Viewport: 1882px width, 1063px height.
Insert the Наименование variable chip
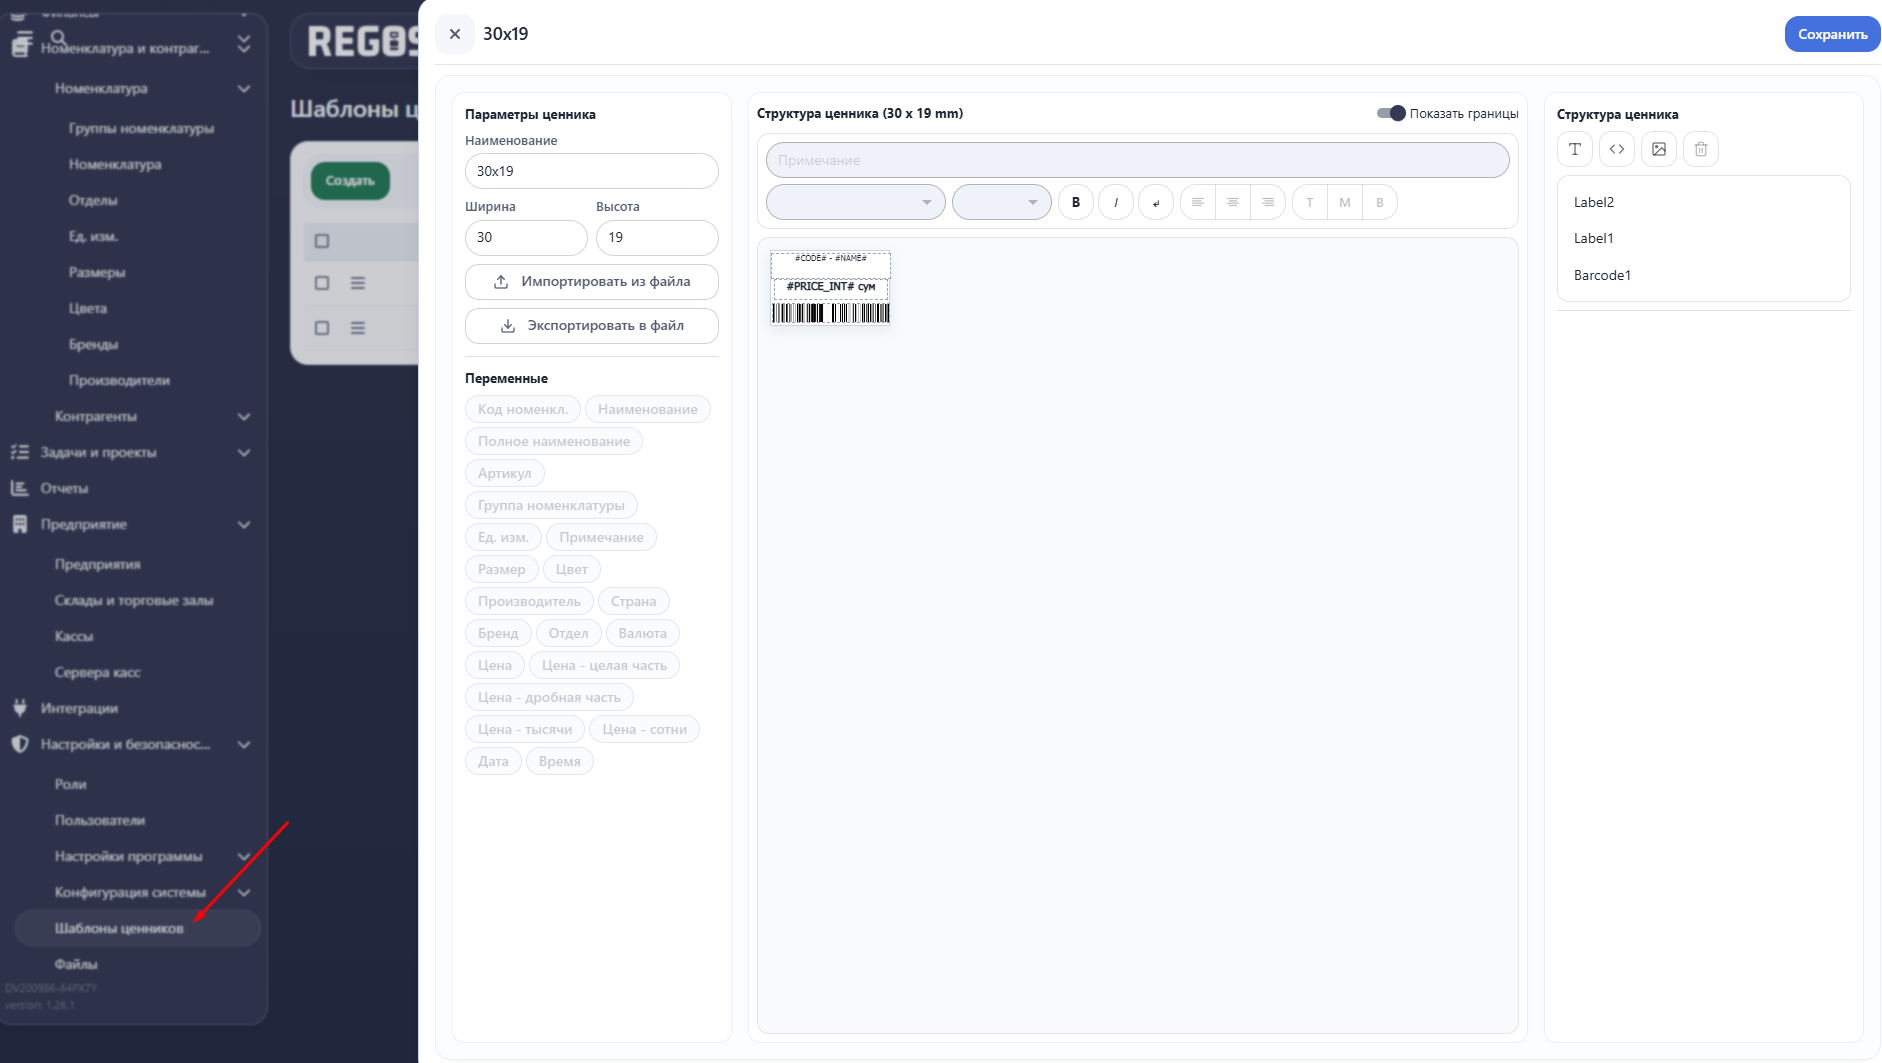click(647, 409)
